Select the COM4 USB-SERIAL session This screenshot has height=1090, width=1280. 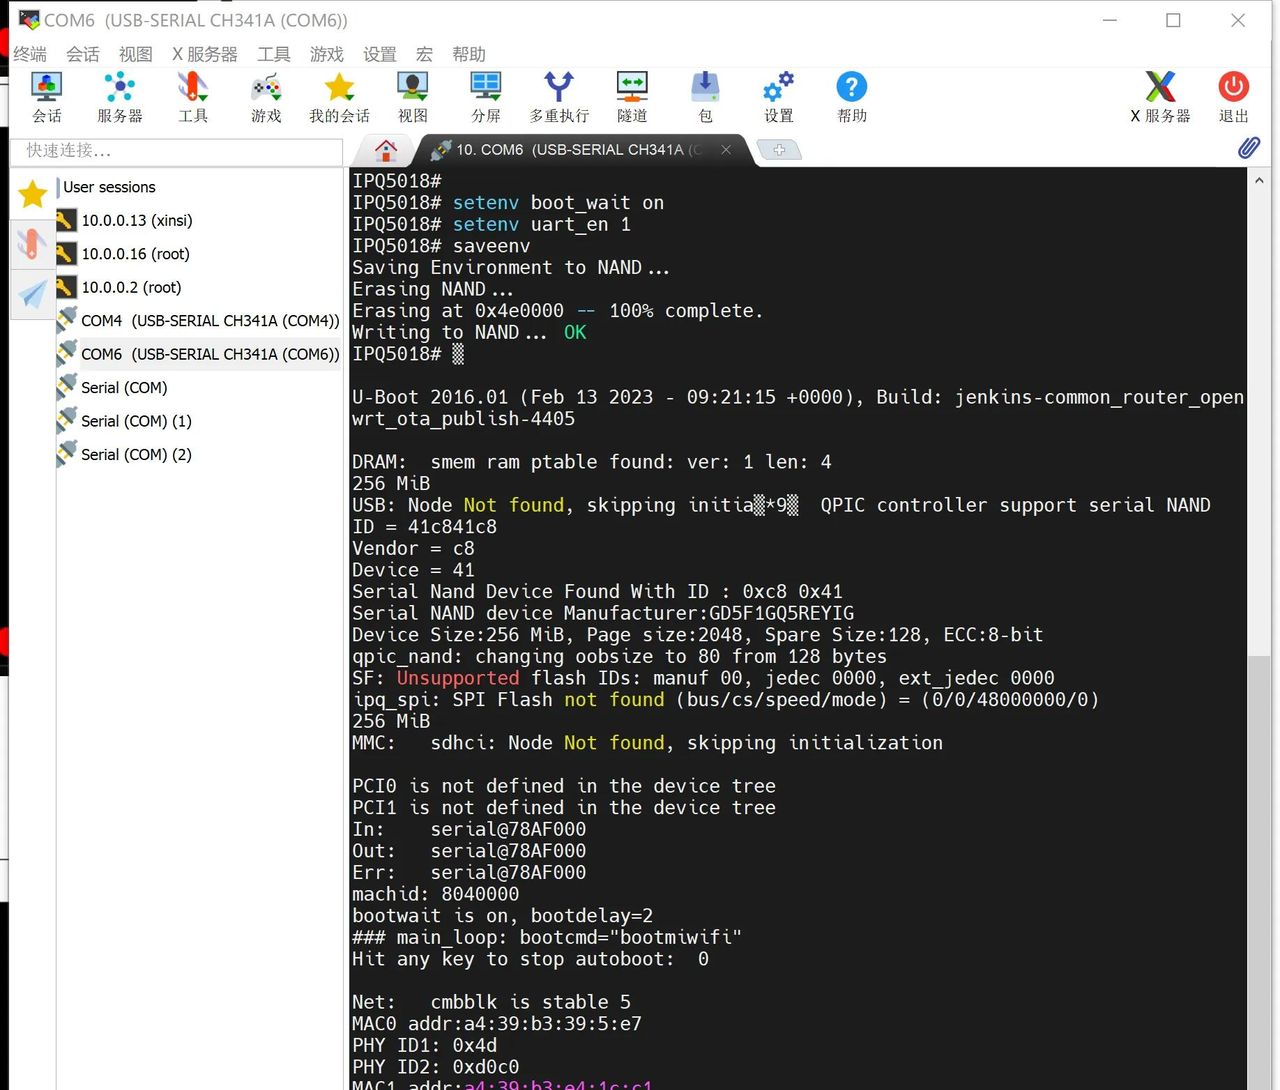pos(209,321)
